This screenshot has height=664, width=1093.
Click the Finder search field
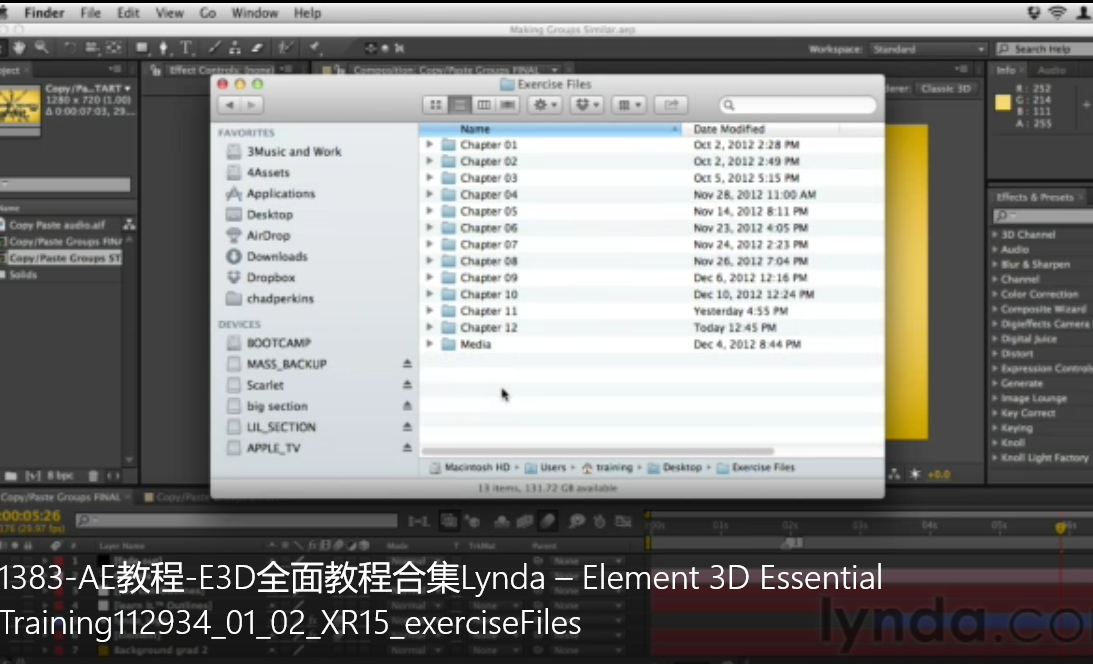[798, 105]
